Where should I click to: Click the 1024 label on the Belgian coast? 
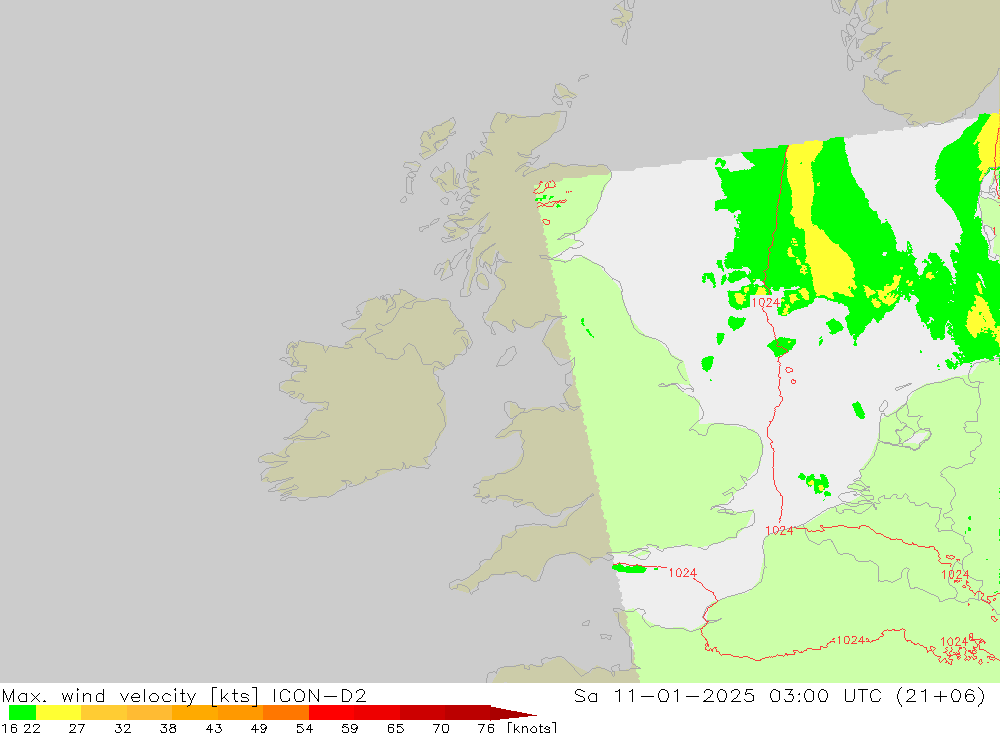pyautogui.click(x=779, y=530)
